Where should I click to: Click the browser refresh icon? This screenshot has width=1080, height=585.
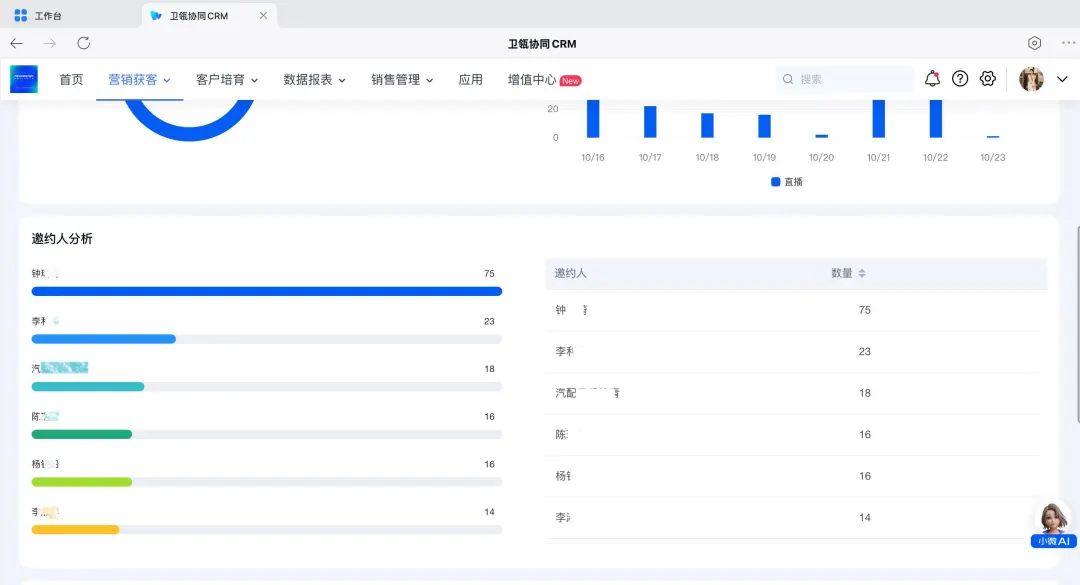coord(84,43)
